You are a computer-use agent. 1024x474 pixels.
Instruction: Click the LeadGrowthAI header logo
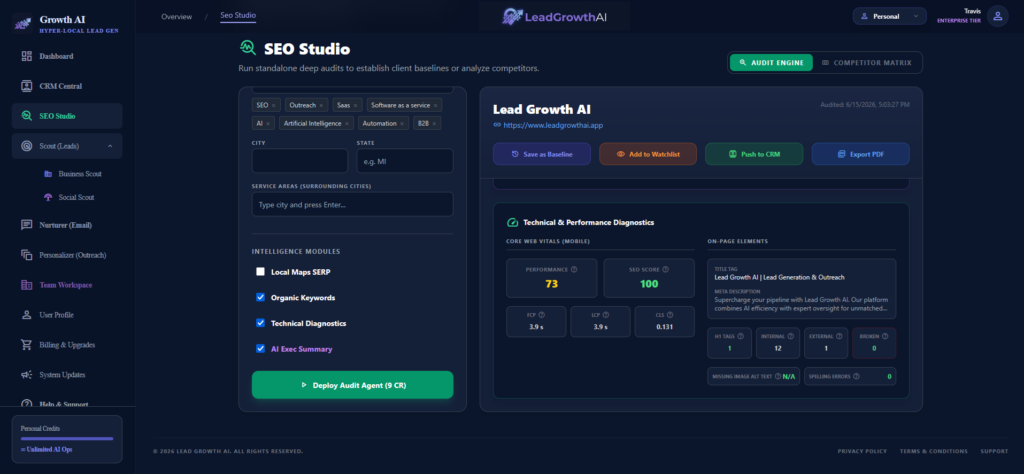click(x=554, y=17)
